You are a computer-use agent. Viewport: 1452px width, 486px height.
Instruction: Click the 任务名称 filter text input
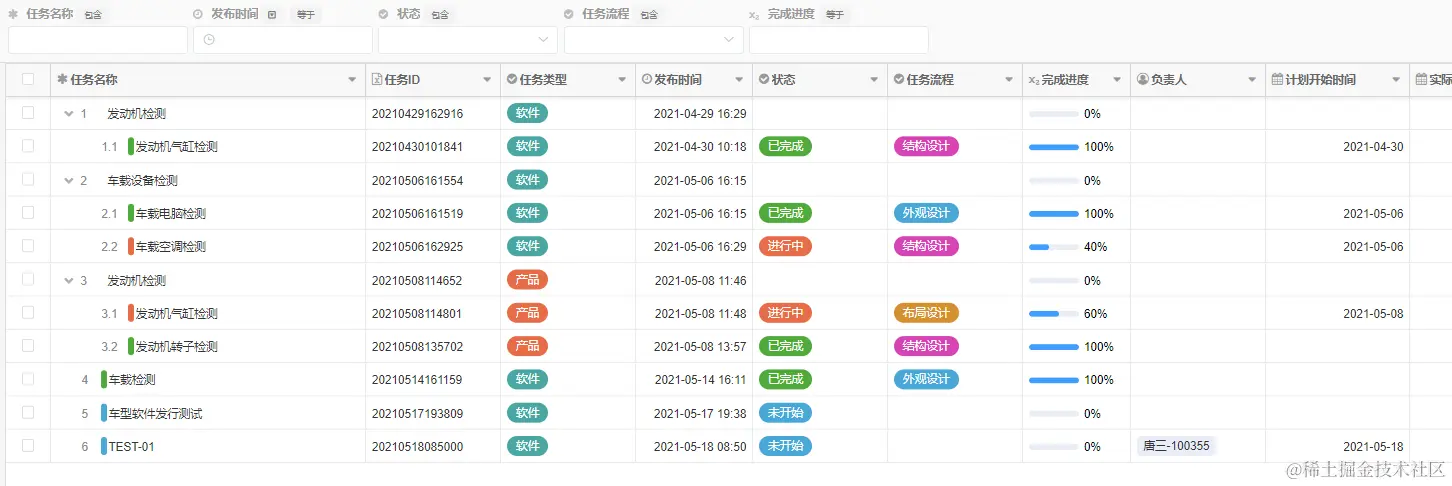point(98,40)
